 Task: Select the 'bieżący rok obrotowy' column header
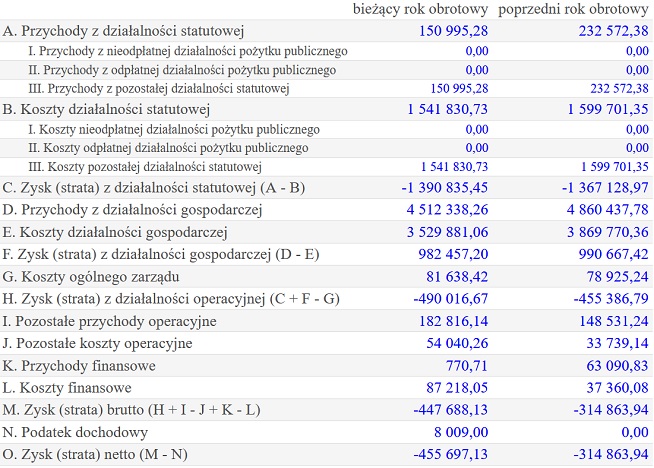[420, 9]
